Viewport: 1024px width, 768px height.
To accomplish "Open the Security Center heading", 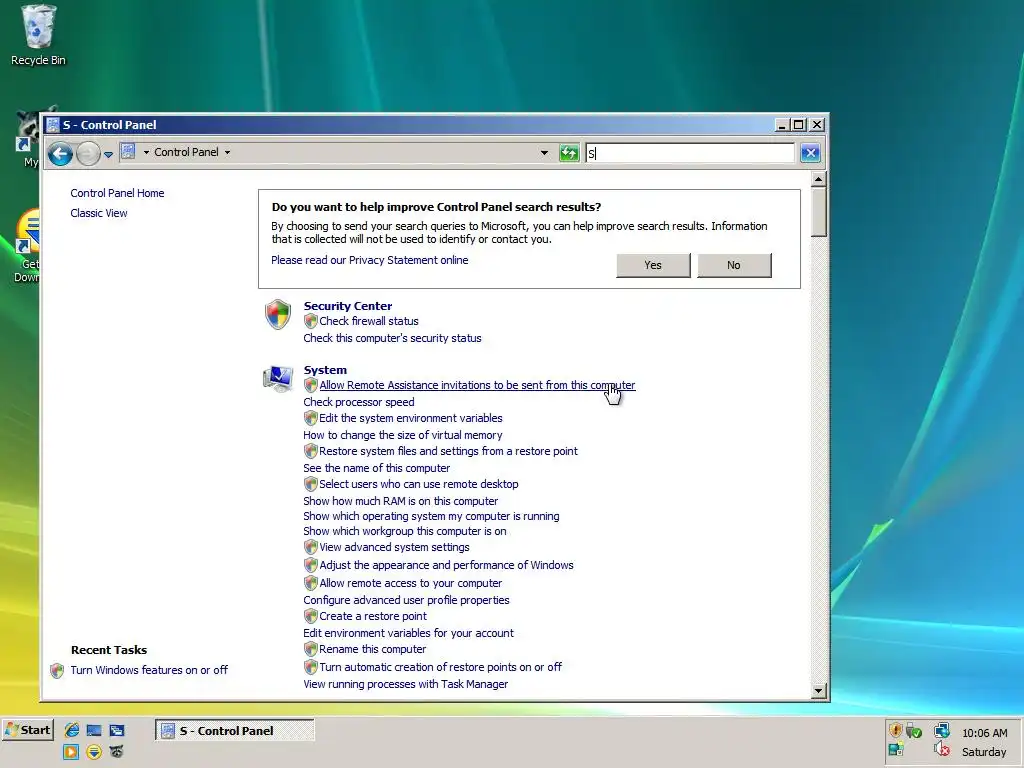I will coord(347,306).
